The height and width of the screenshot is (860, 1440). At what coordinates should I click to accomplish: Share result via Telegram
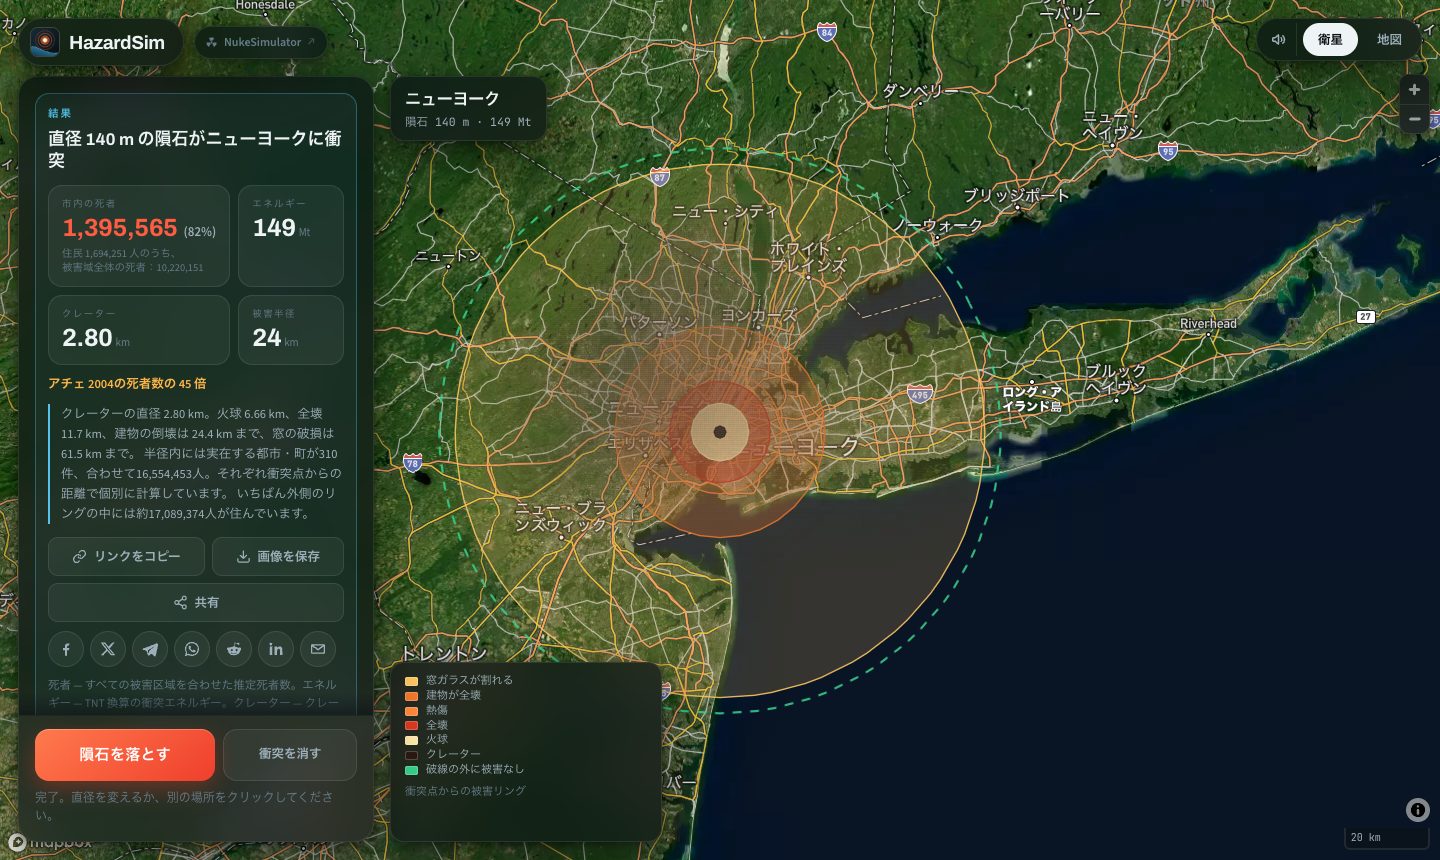[x=150, y=649]
